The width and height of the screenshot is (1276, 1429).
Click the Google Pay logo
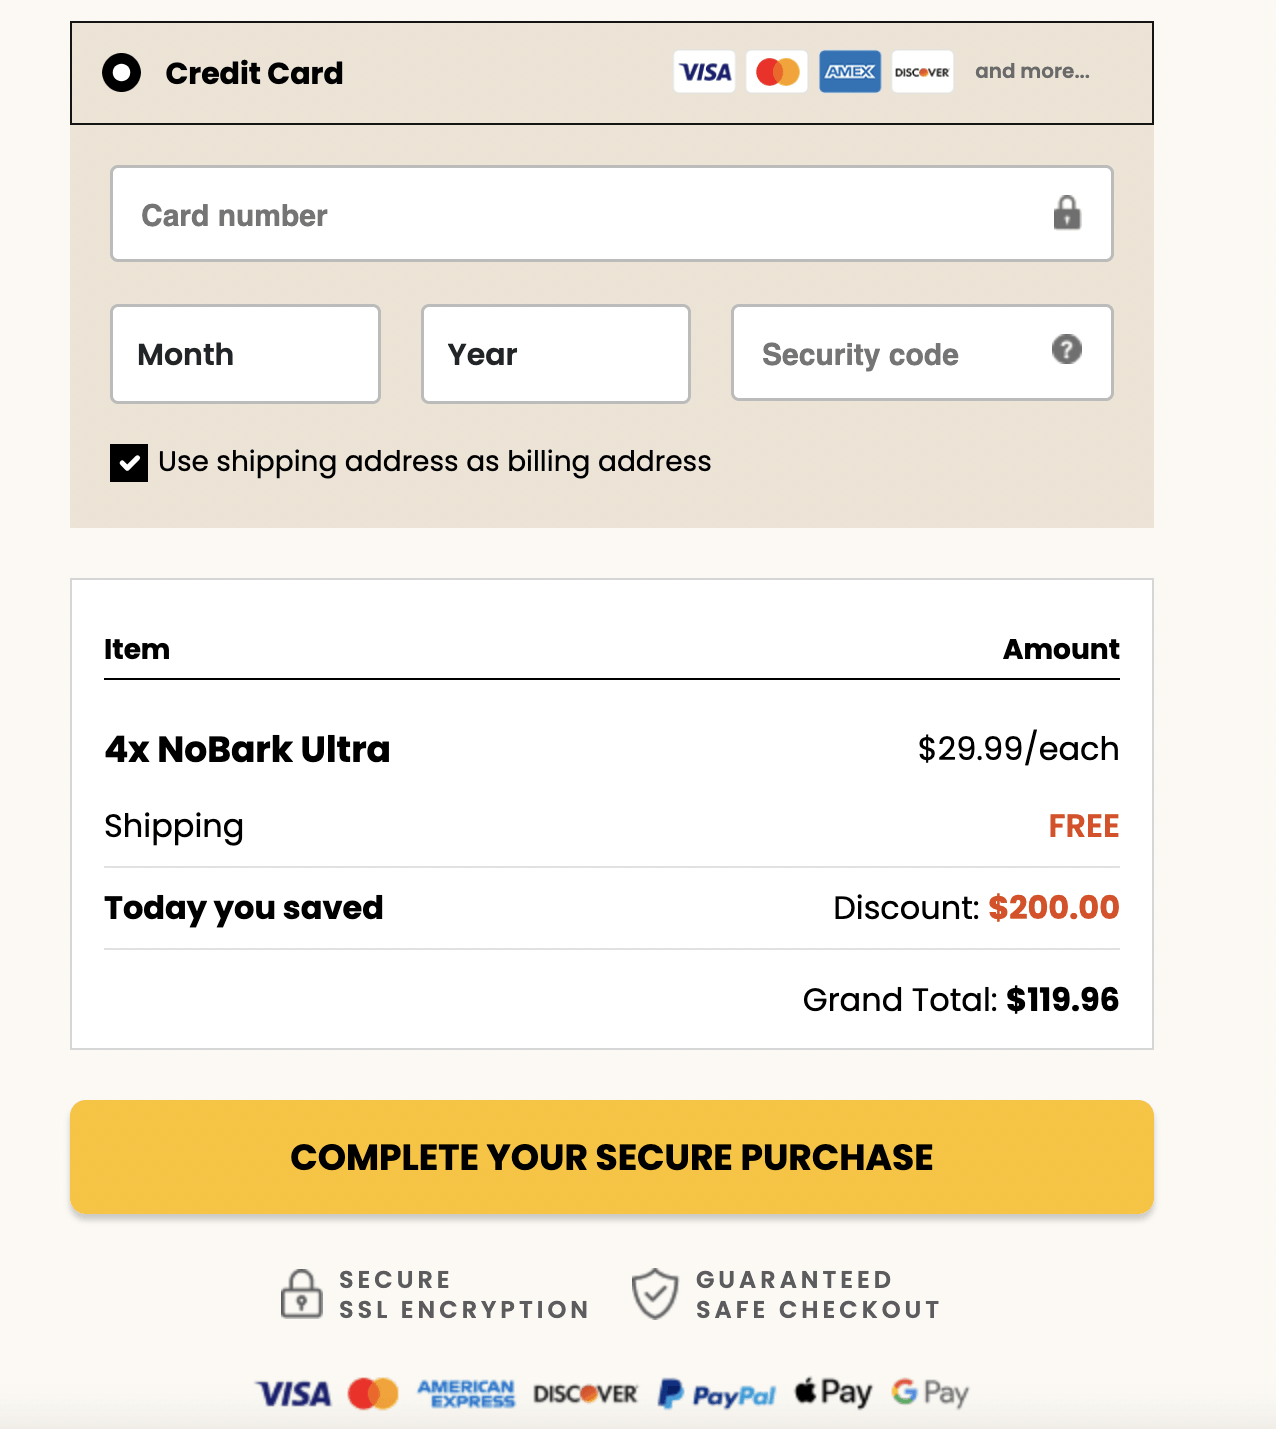click(x=932, y=1392)
